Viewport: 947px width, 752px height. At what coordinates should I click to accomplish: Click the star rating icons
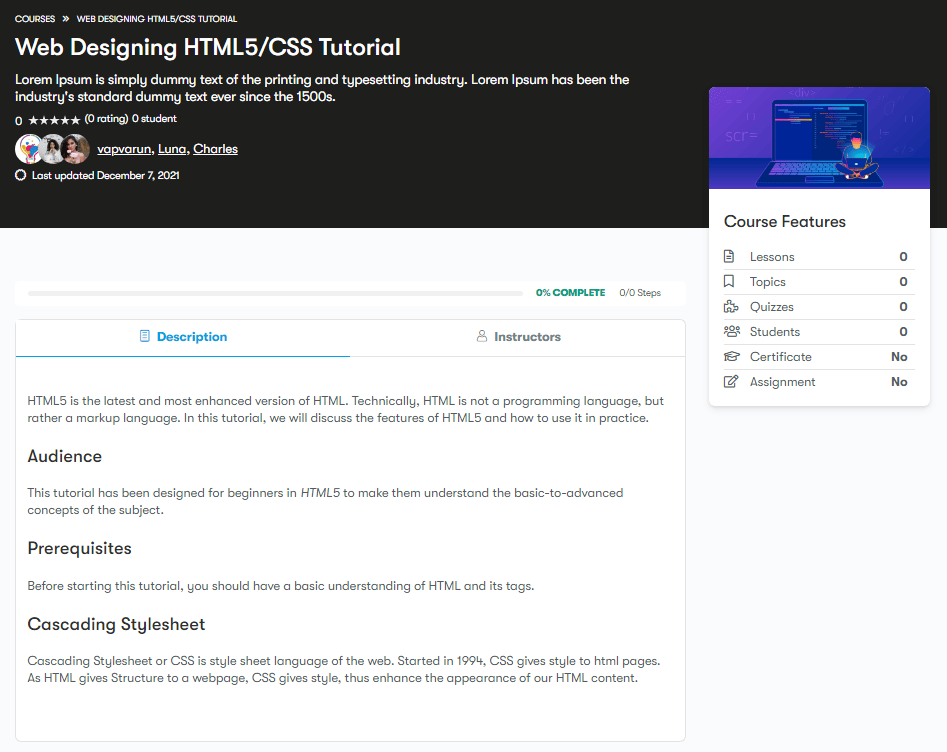pyautogui.click(x=54, y=119)
